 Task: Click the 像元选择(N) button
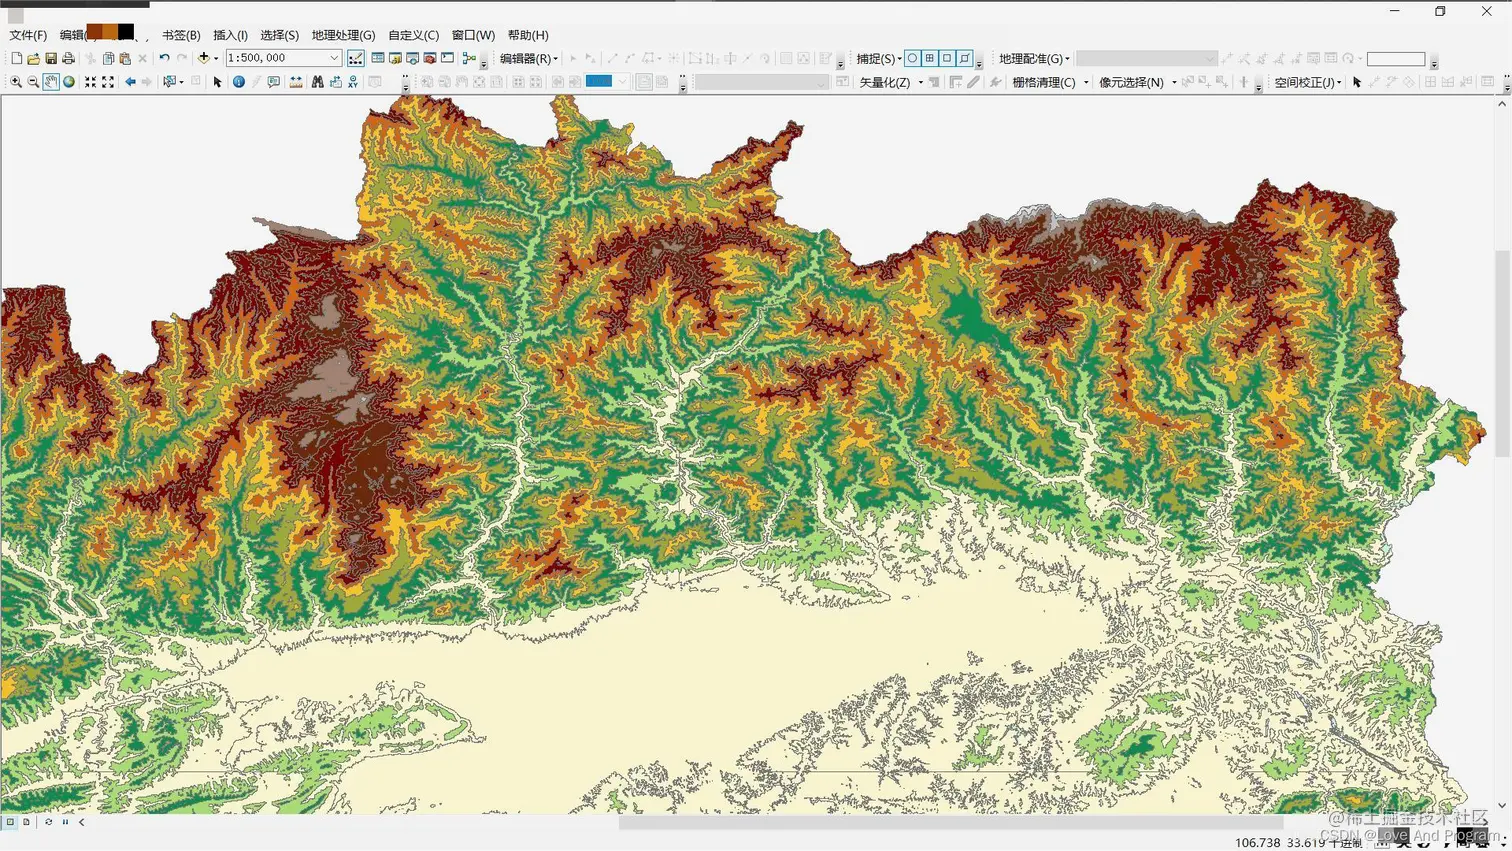pos(1131,82)
